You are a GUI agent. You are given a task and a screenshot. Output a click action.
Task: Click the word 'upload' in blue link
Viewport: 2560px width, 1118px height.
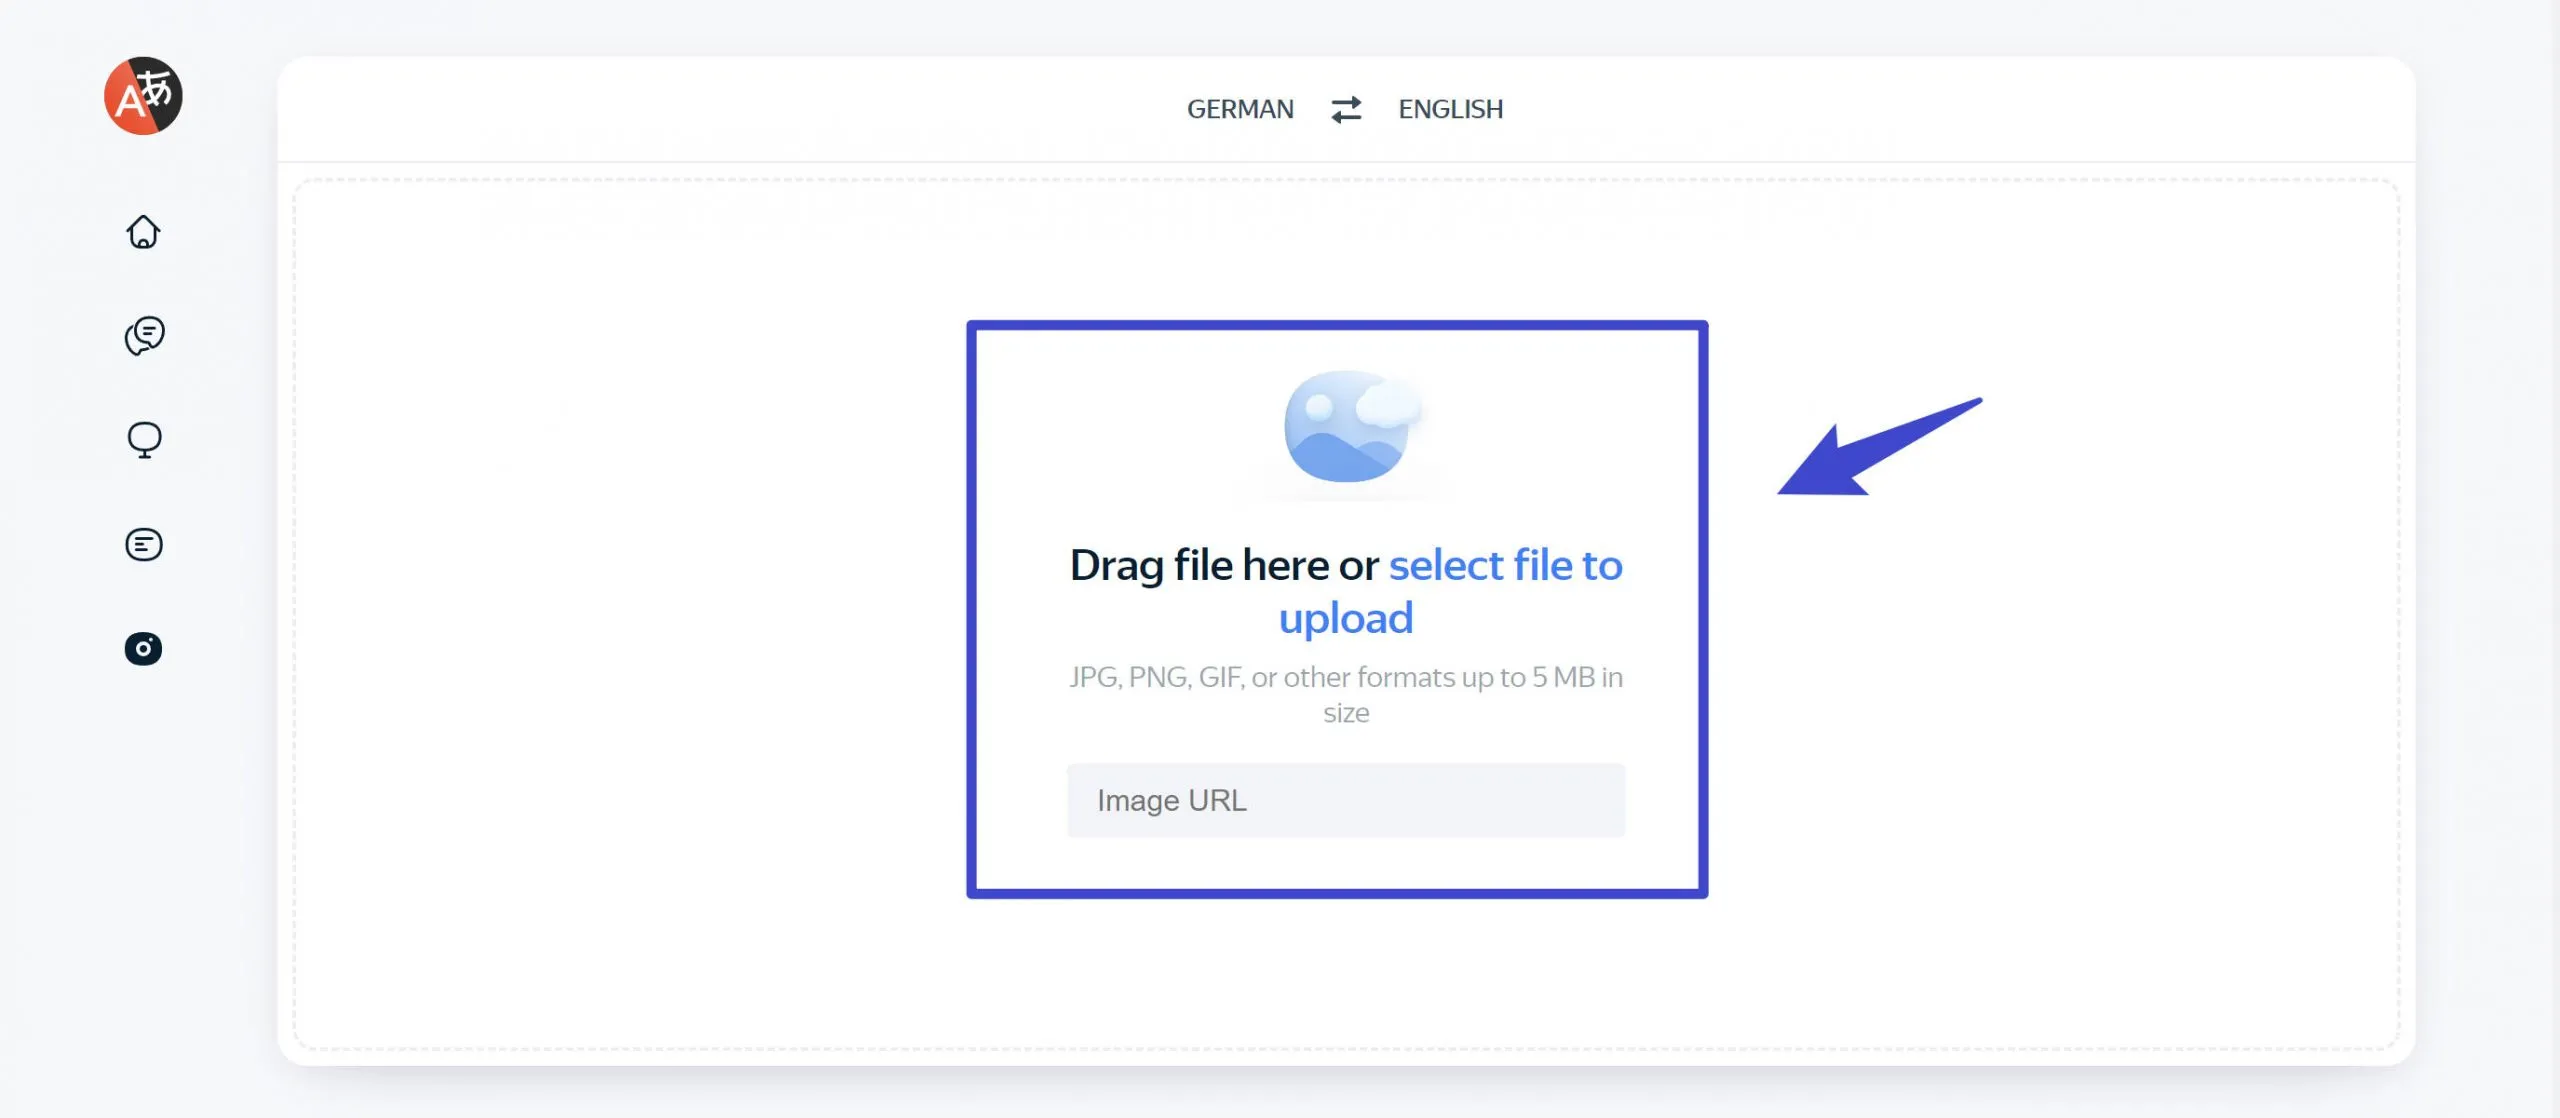tap(1346, 619)
